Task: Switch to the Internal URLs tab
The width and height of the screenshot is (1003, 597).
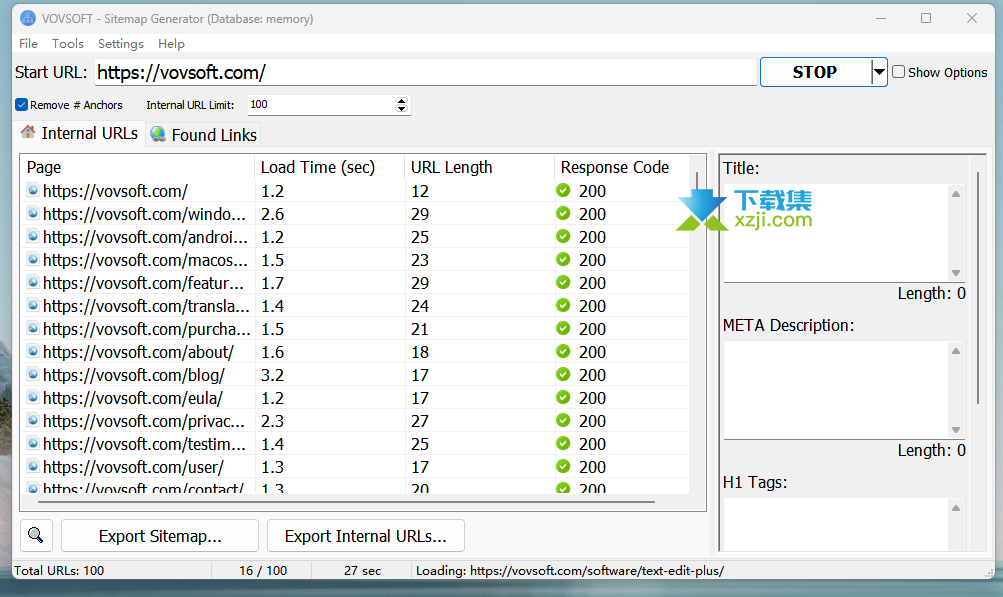Action: 80,133
